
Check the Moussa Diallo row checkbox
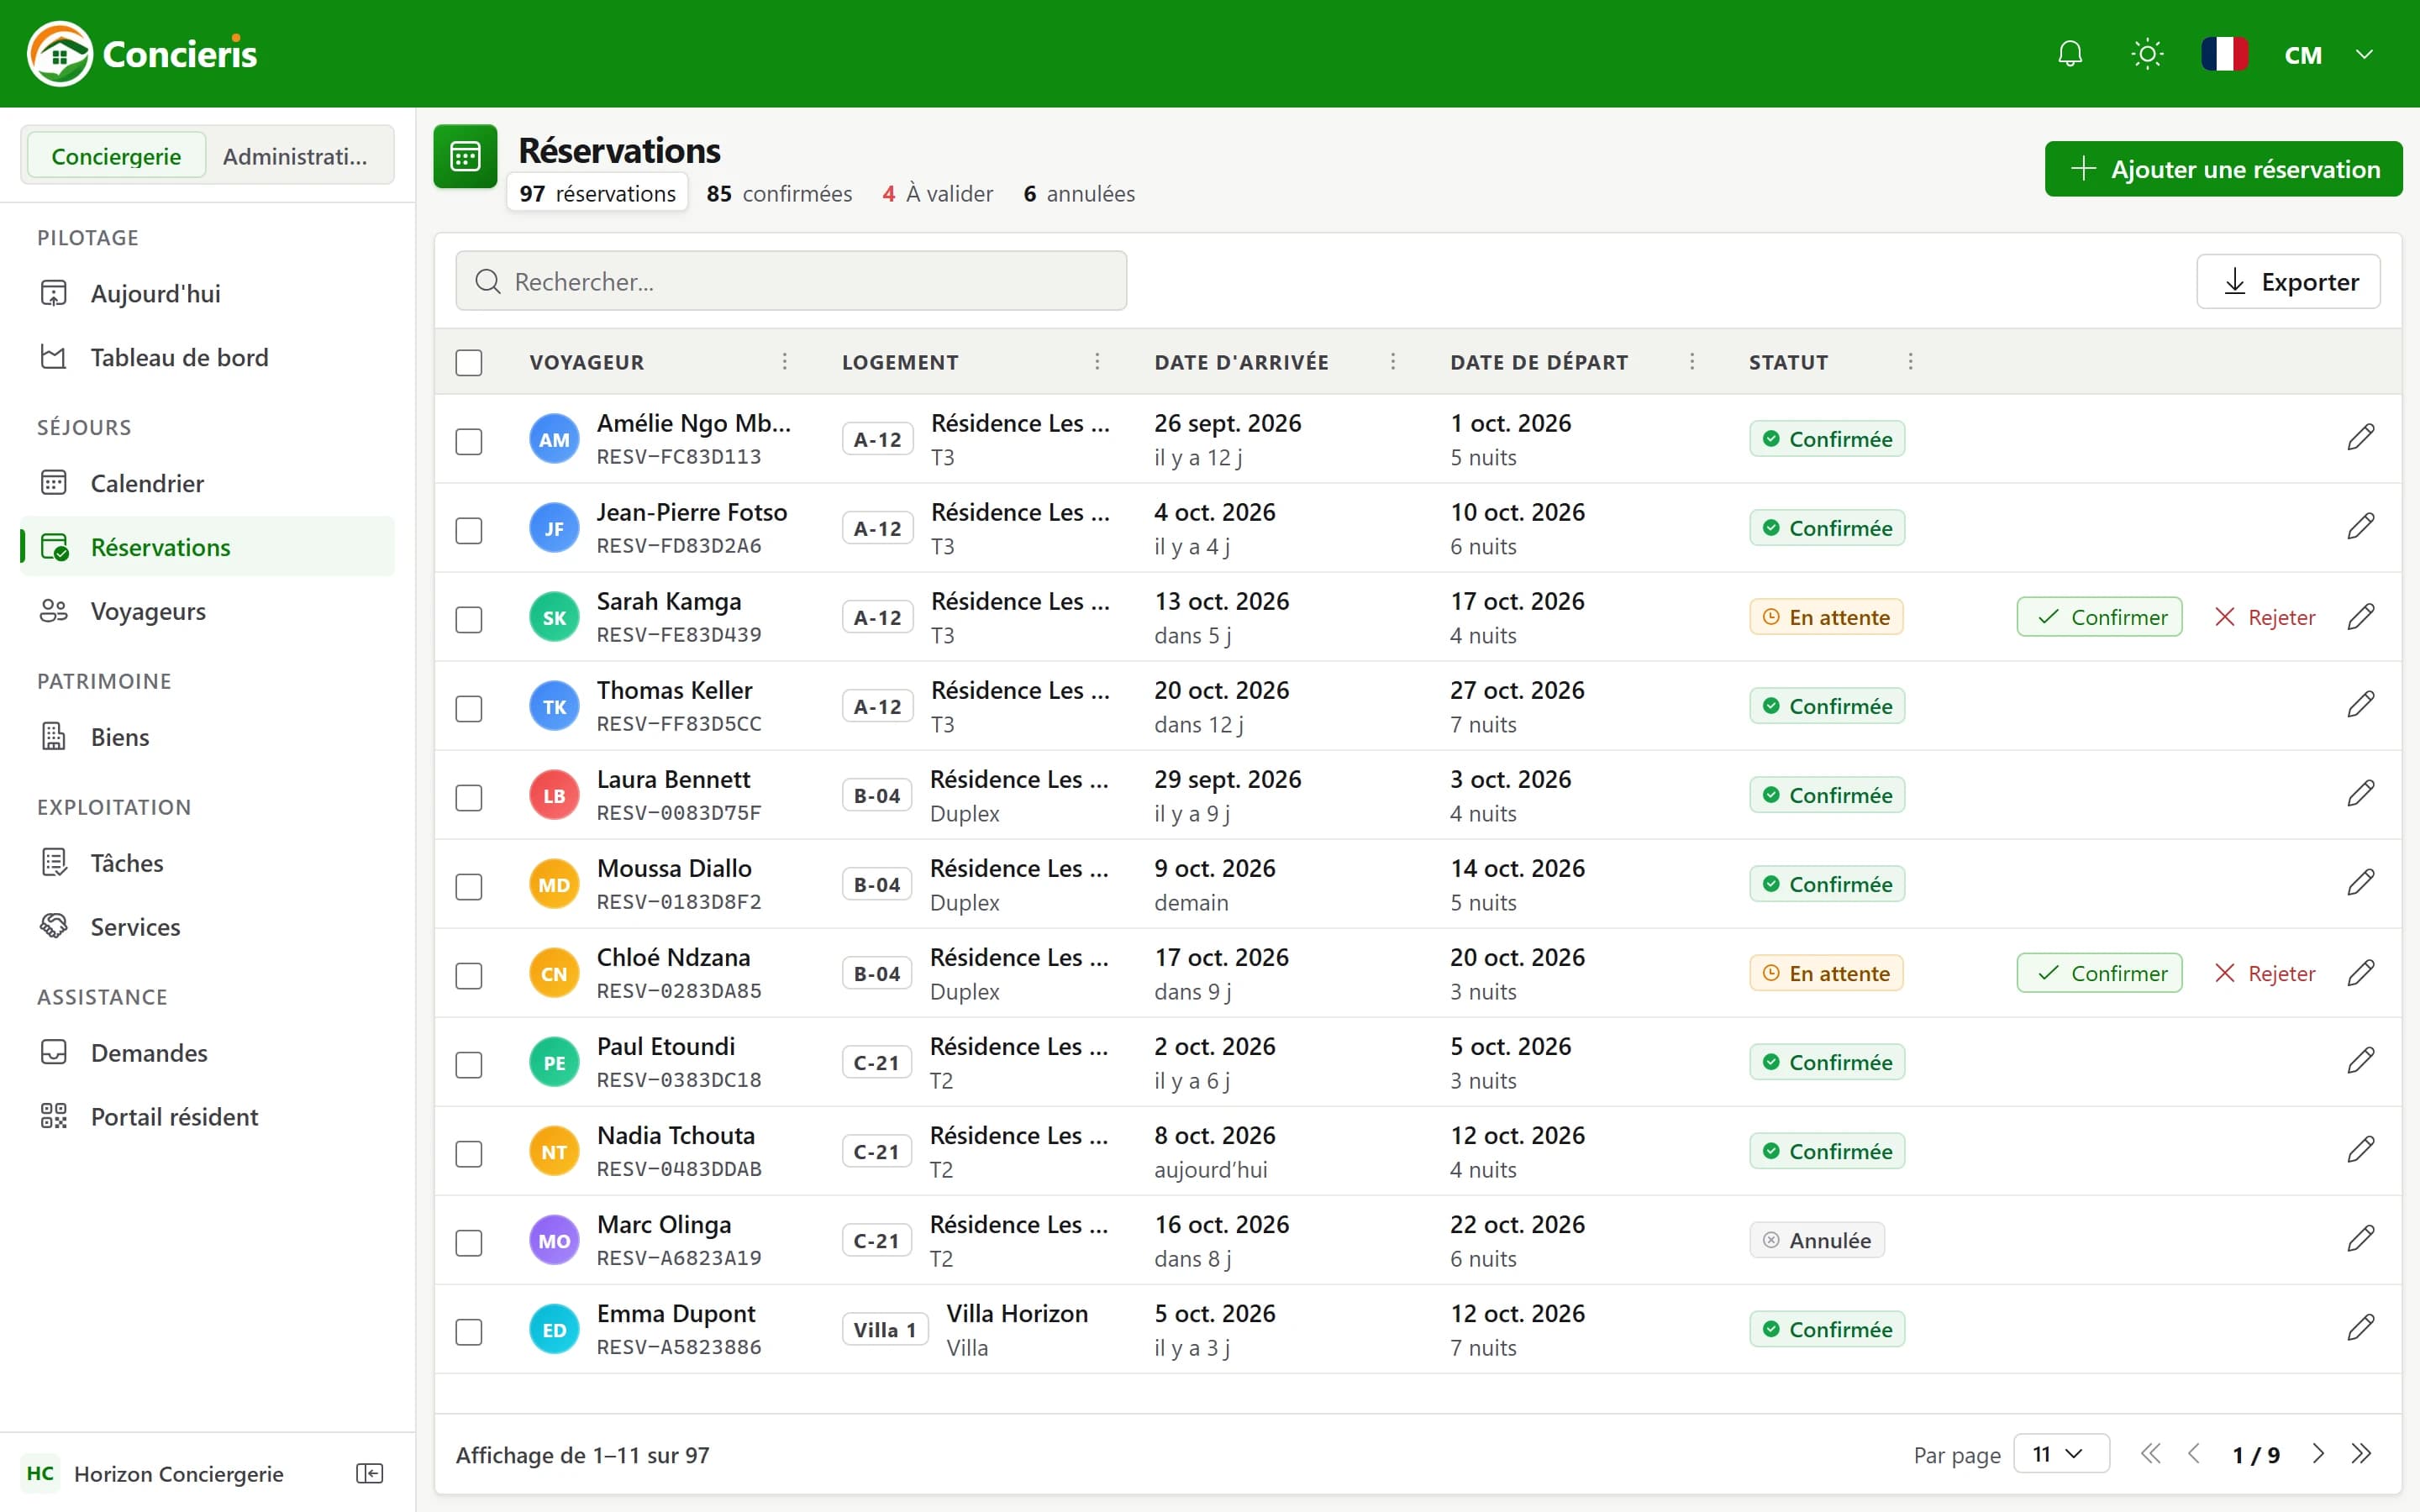(x=469, y=886)
